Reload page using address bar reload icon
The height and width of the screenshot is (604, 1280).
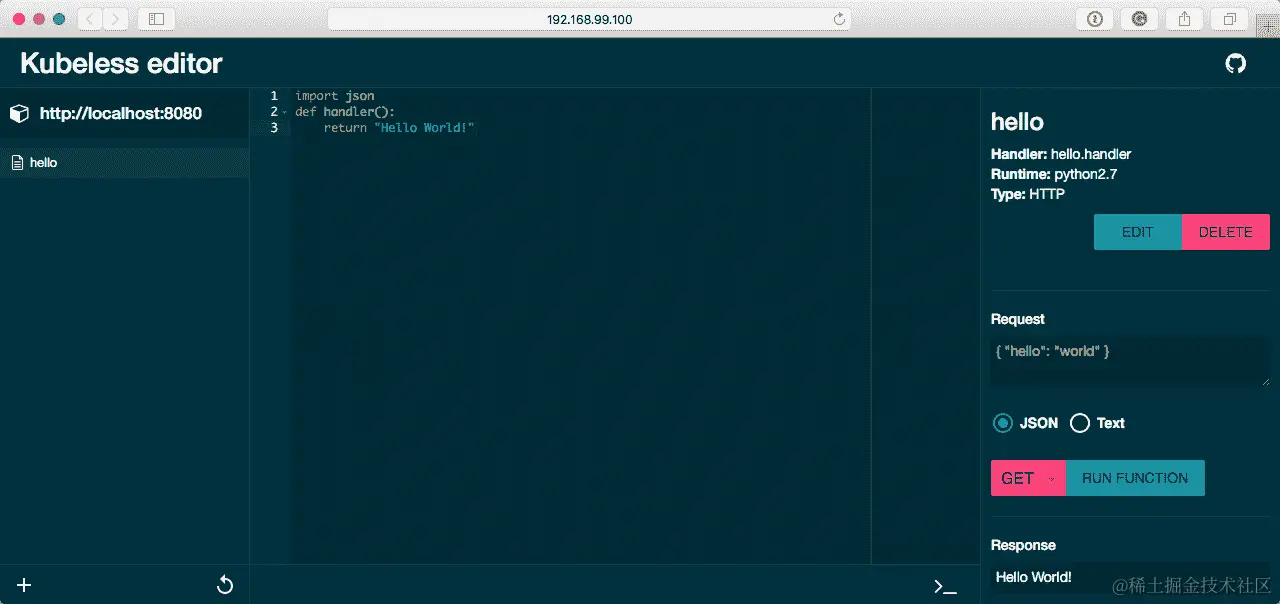[839, 19]
